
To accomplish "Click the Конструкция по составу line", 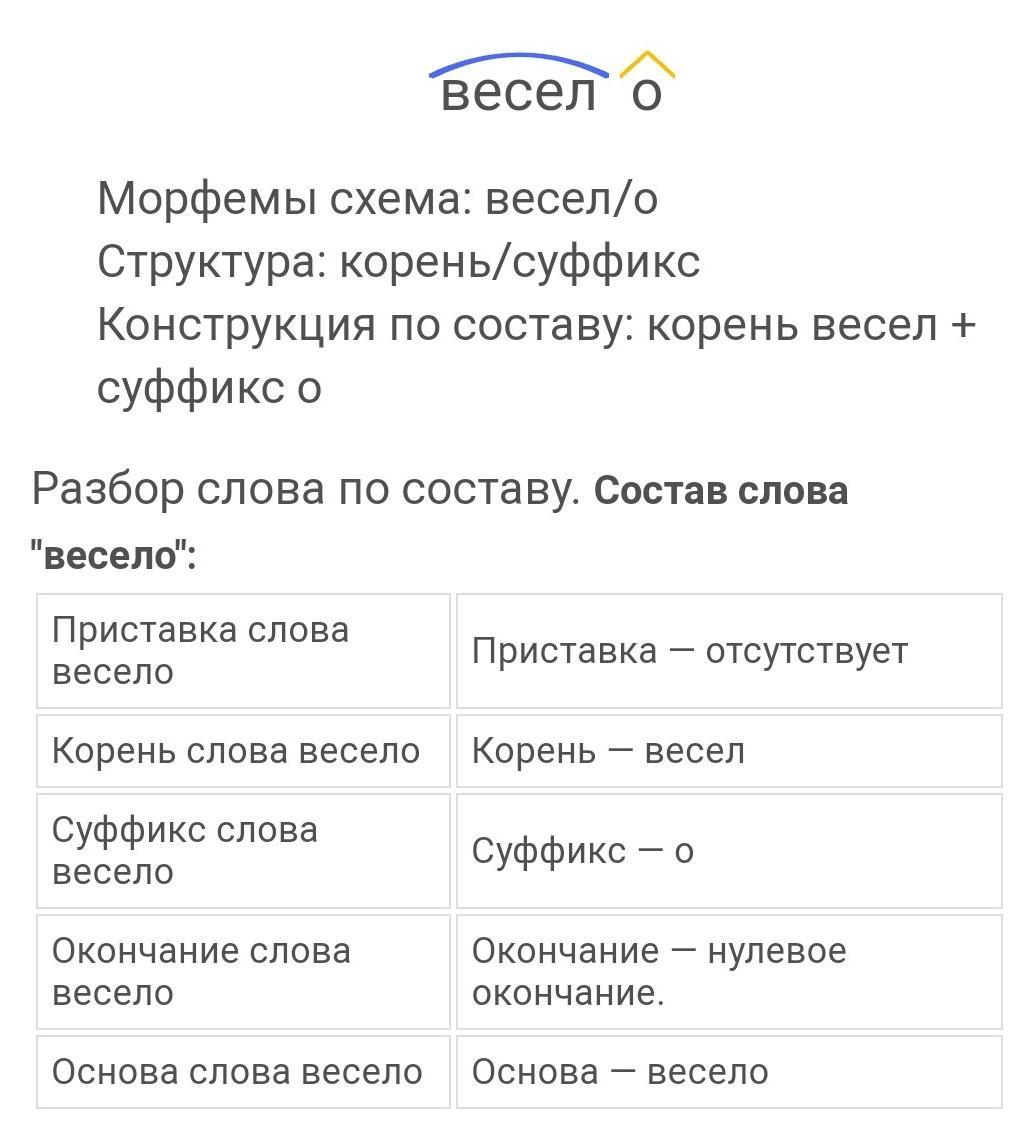I will tap(536, 325).
